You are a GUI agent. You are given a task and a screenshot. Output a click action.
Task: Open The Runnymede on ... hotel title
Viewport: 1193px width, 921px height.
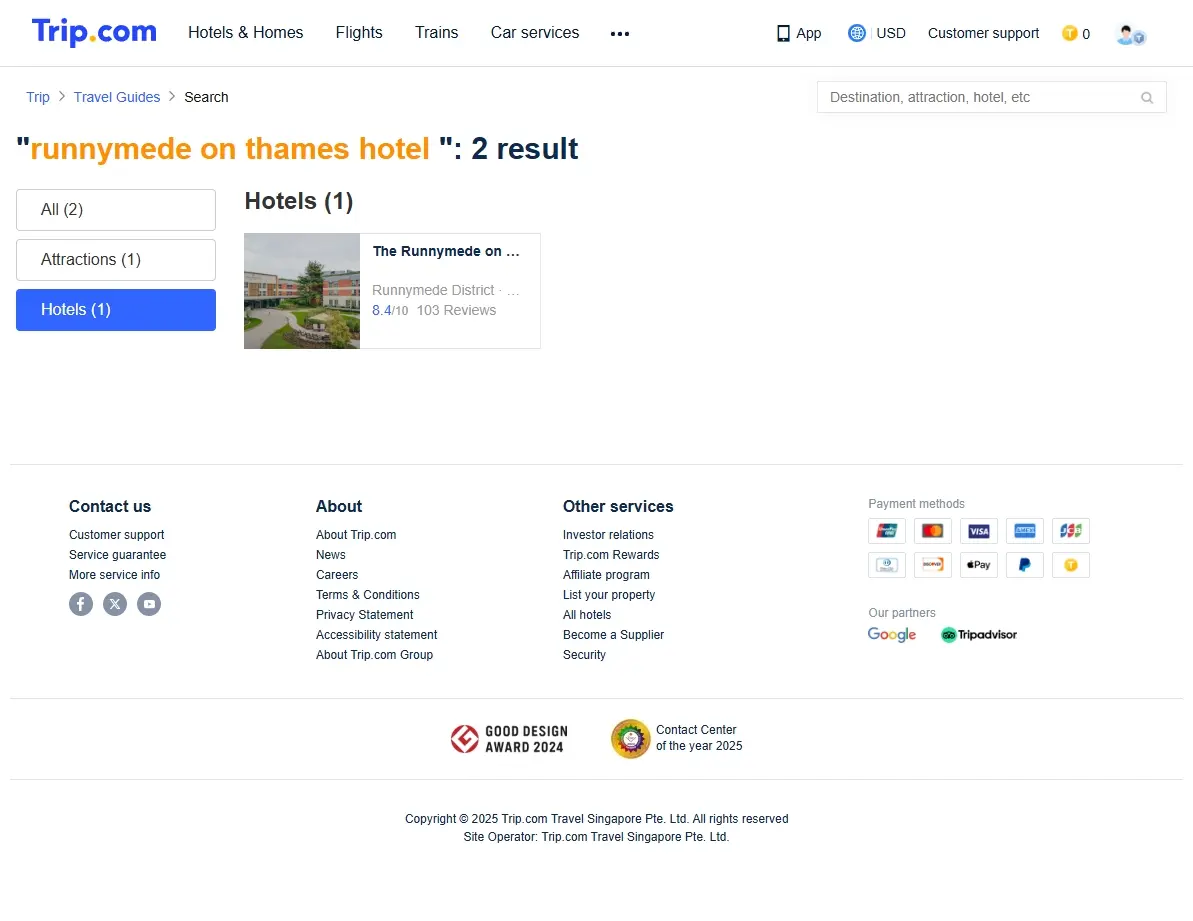click(446, 252)
